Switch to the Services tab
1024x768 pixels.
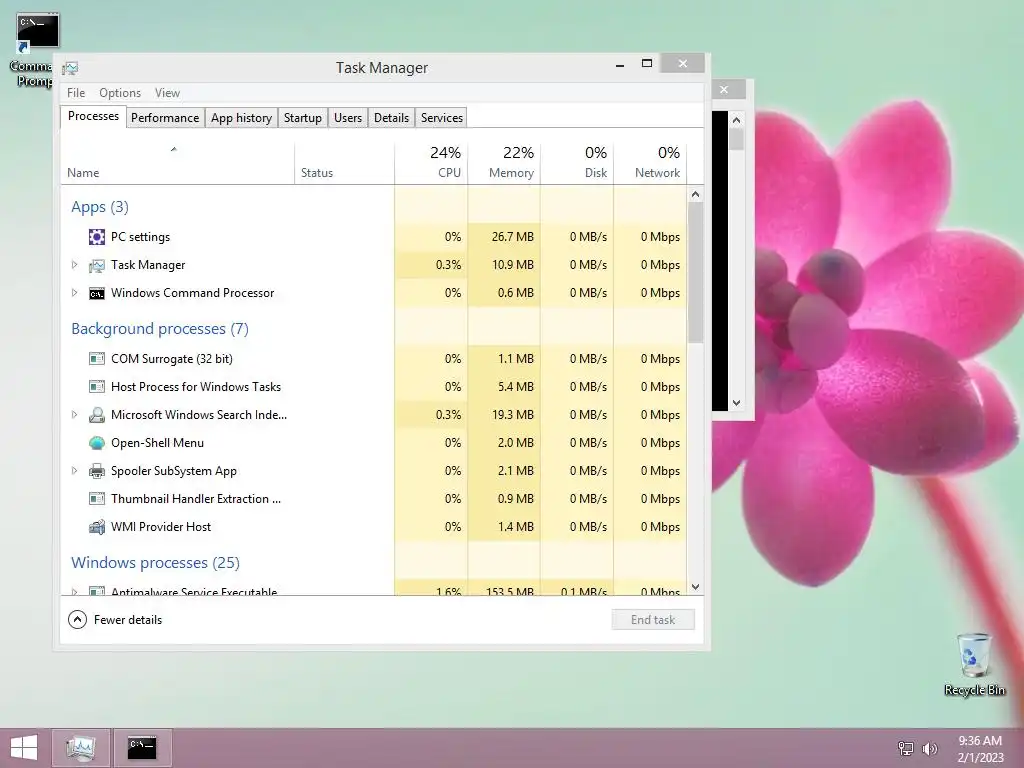pyautogui.click(x=441, y=118)
